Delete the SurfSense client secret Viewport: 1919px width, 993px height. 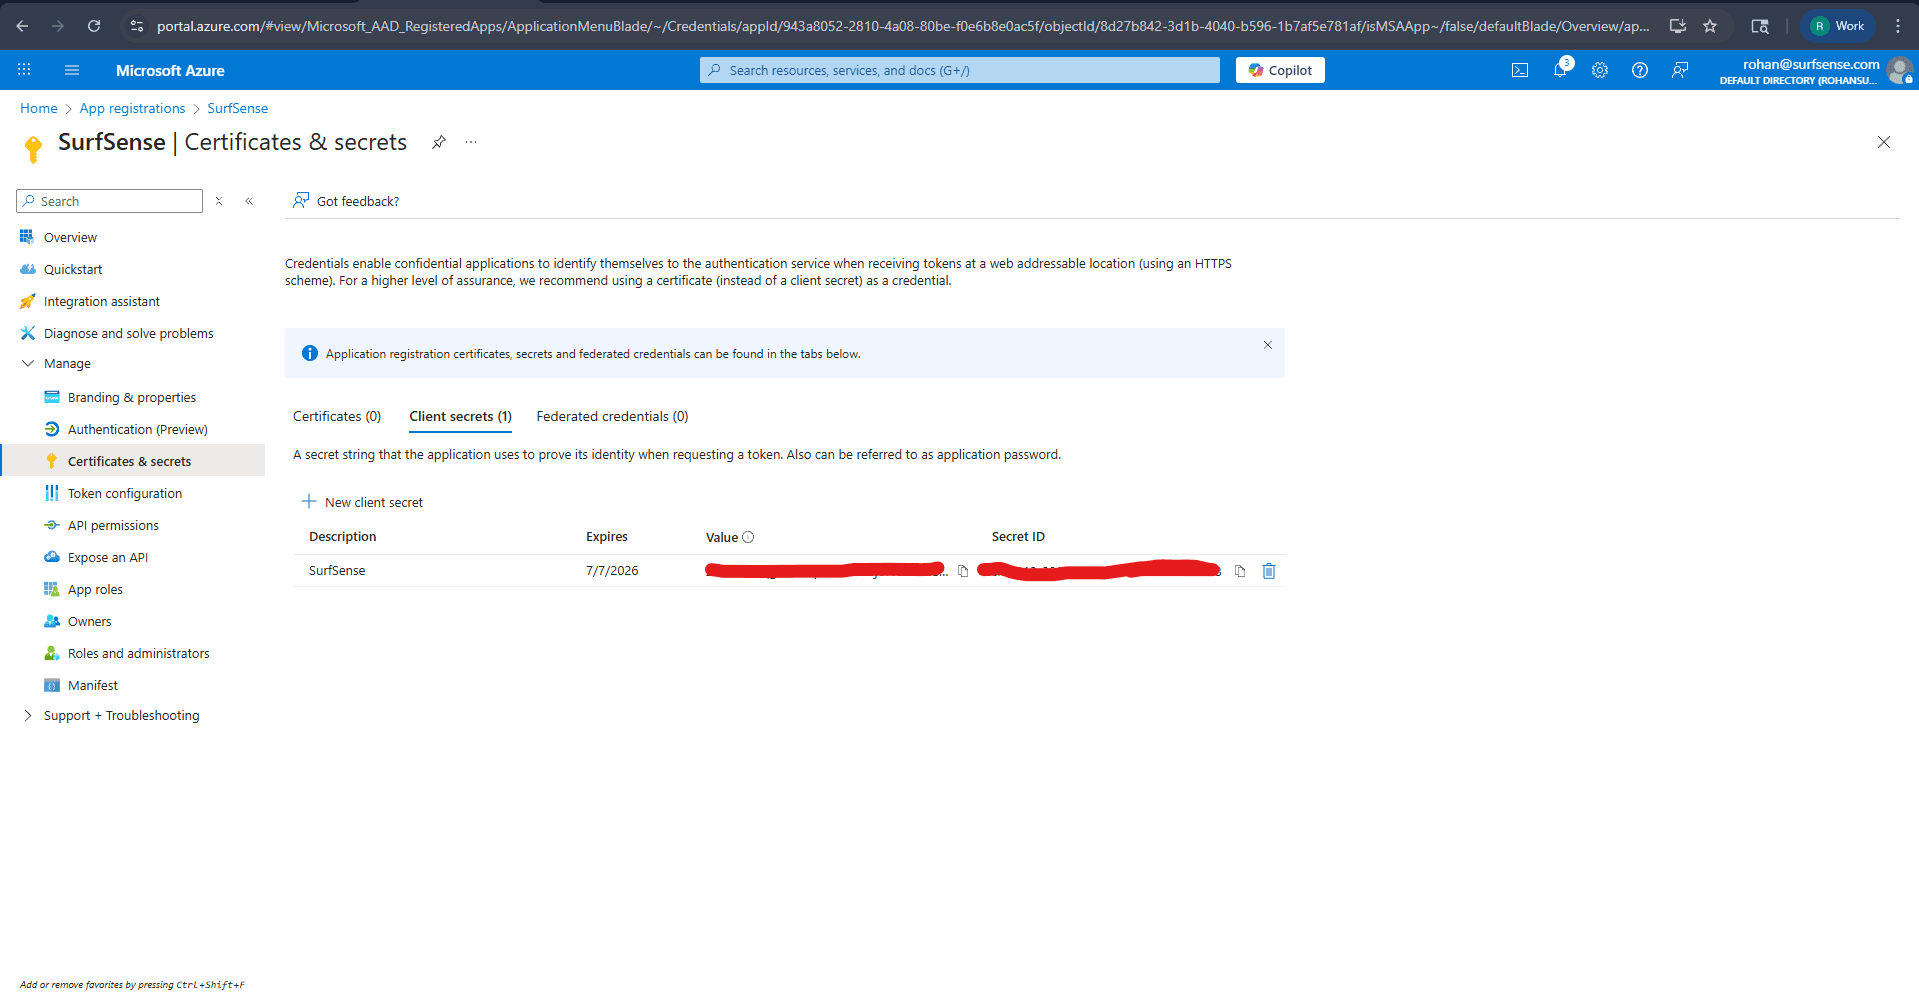(x=1269, y=571)
